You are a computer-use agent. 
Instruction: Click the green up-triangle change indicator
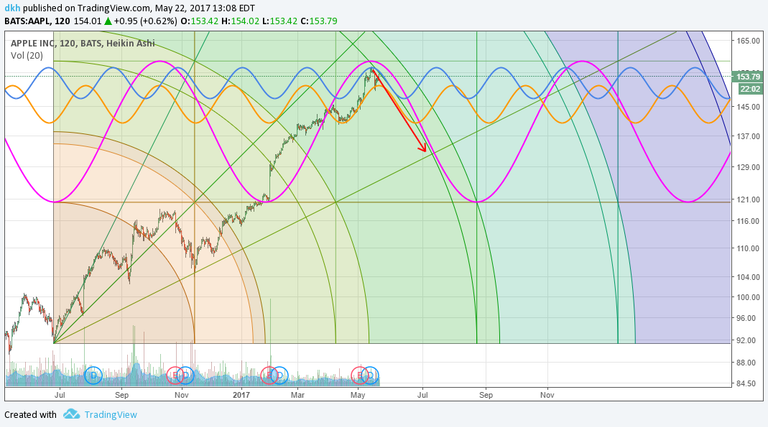click(x=107, y=21)
